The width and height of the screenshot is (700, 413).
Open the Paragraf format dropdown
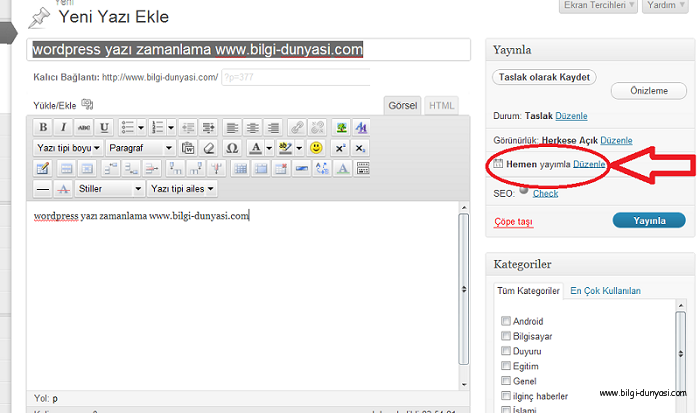tap(140, 148)
